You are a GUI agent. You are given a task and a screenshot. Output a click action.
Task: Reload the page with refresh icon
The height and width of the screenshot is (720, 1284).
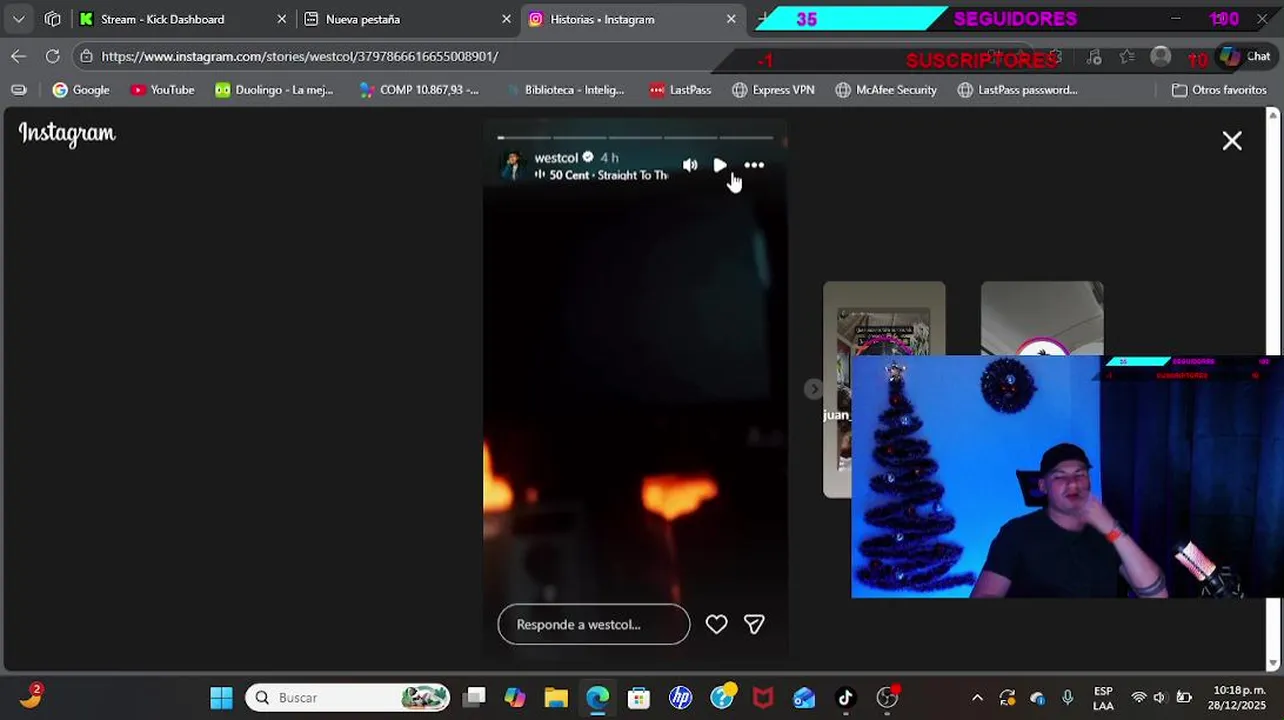click(x=52, y=56)
